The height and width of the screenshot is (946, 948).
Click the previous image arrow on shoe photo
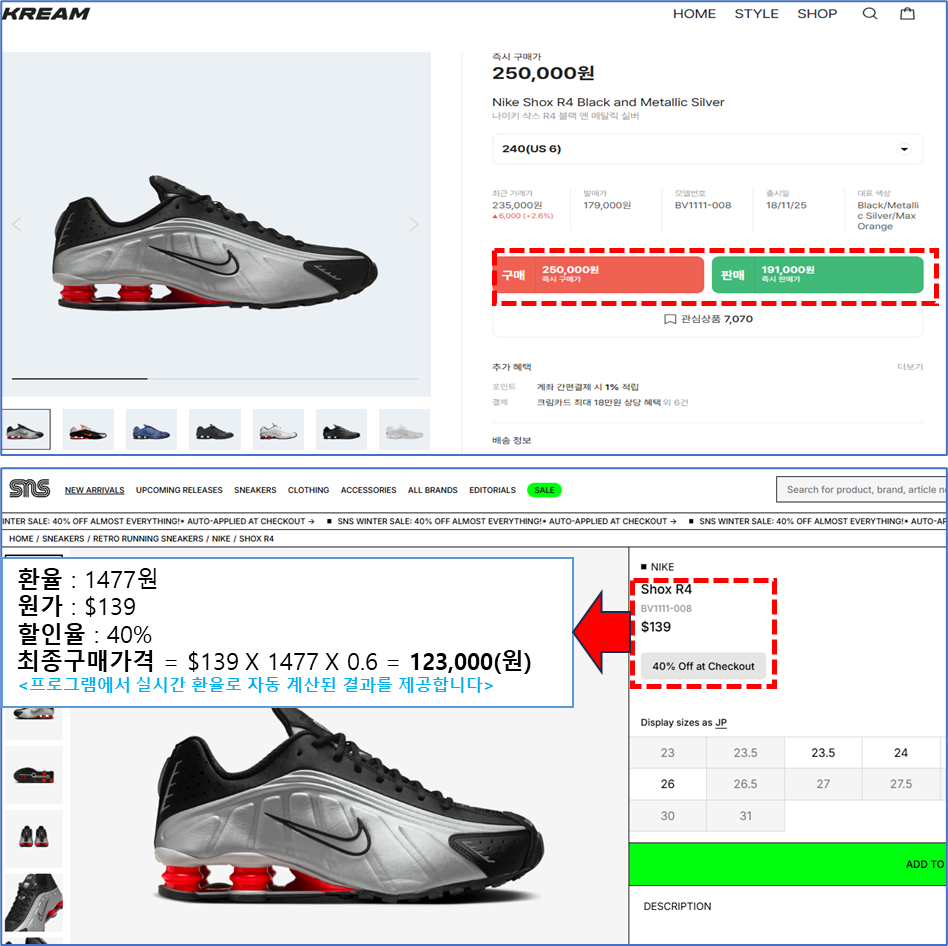pos(17,224)
